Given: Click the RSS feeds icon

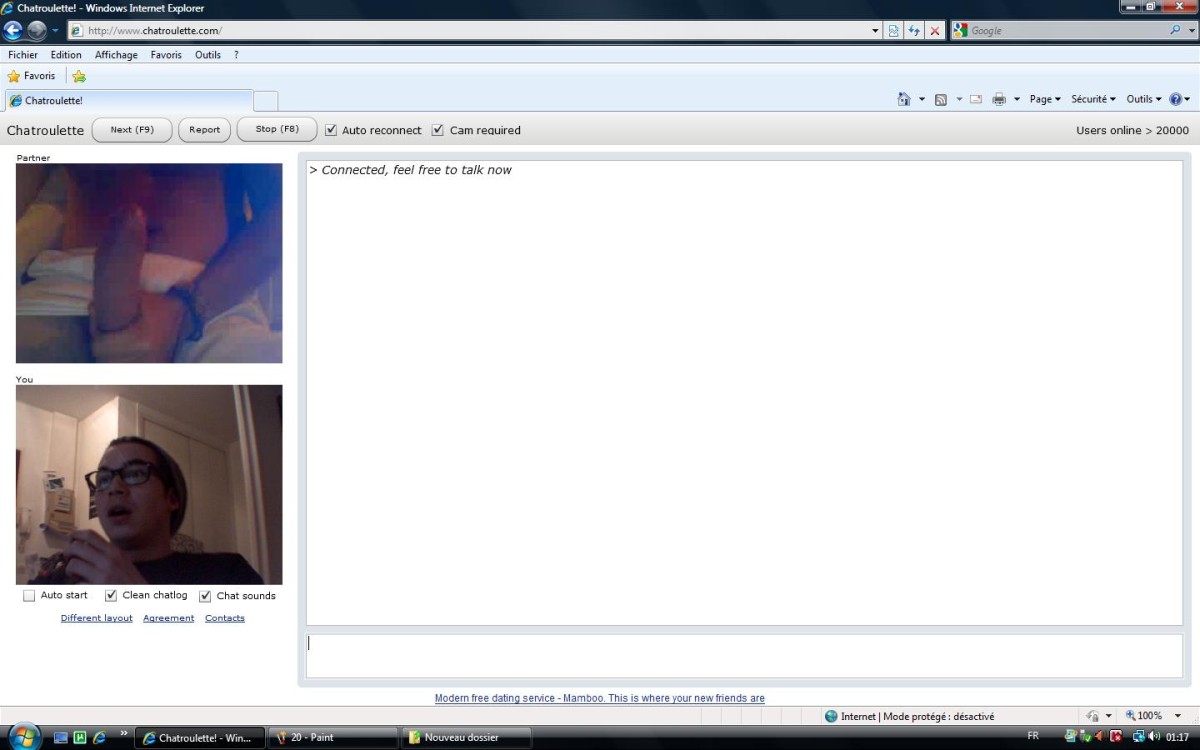Looking at the screenshot, I should [x=940, y=99].
